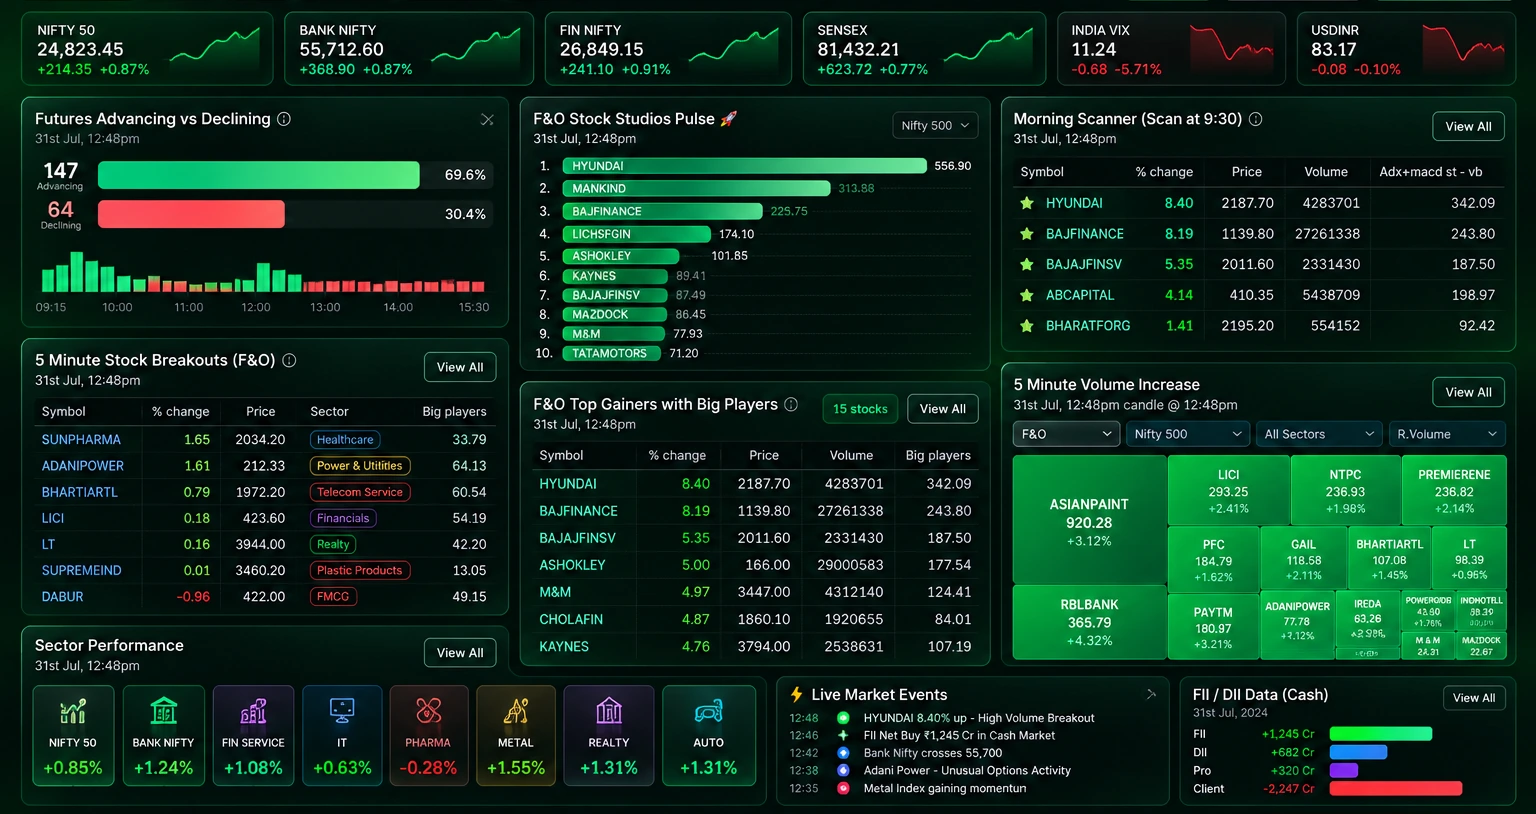Screen dimensions: 1536x814
Task: View all 5 Minute Stock Breakouts
Action: click(460, 367)
